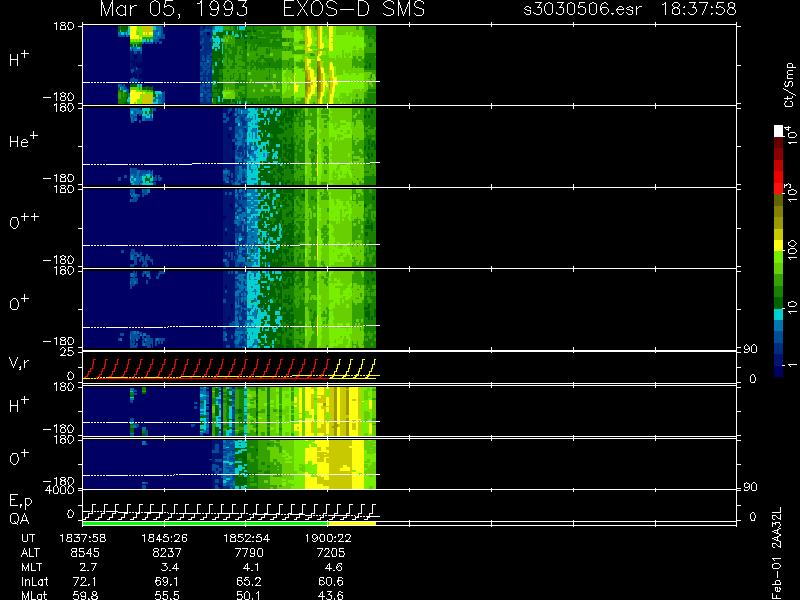Click MLat value '59.8'
The height and width of the screenshot is (600, 800).
point(85,595)
